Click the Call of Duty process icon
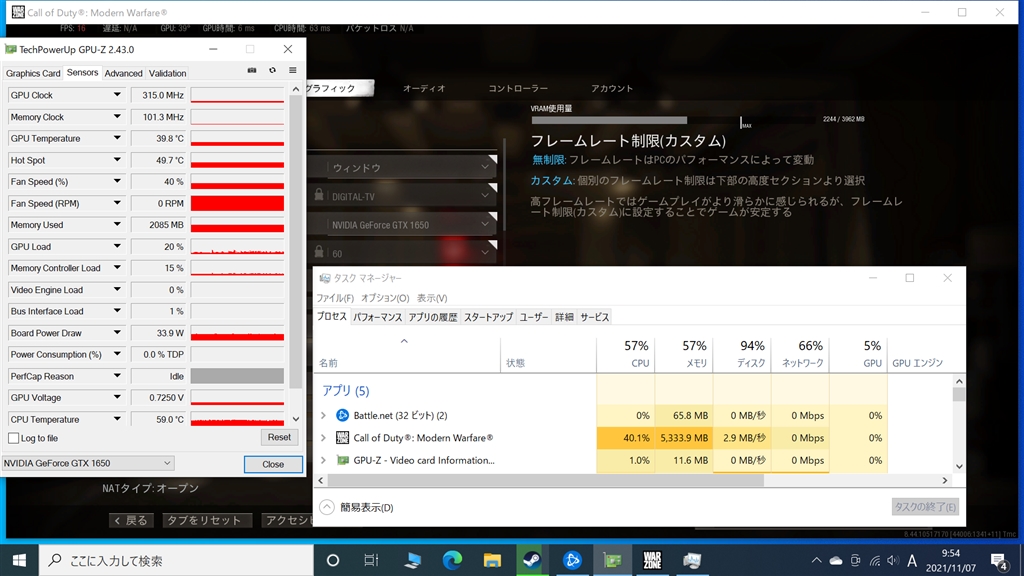Screen dimensions: 1024x576 342,438
